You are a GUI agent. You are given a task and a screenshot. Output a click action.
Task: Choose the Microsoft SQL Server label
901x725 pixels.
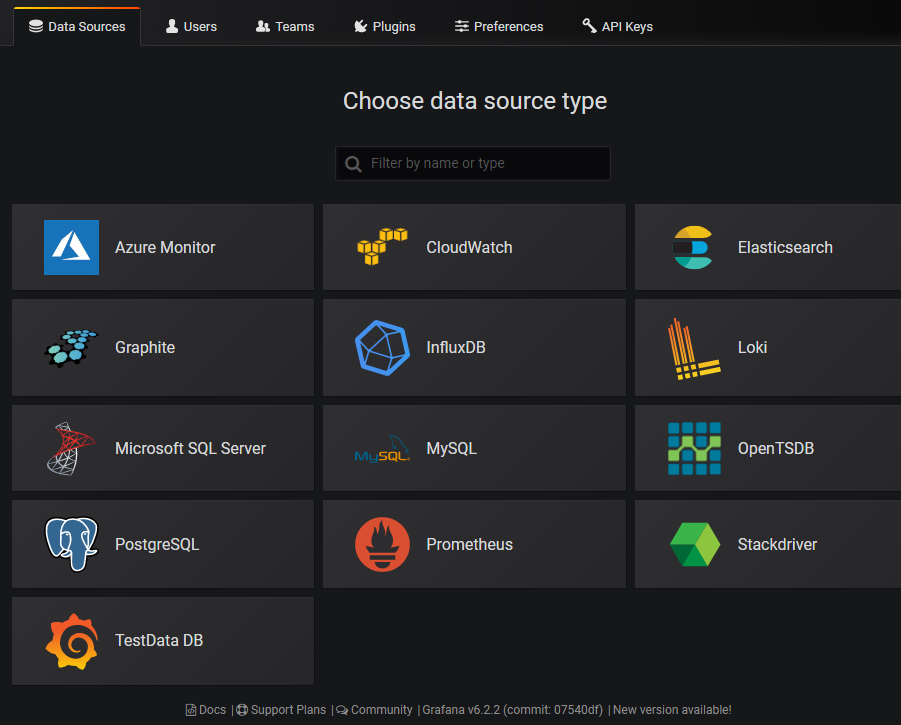(190, 448)
